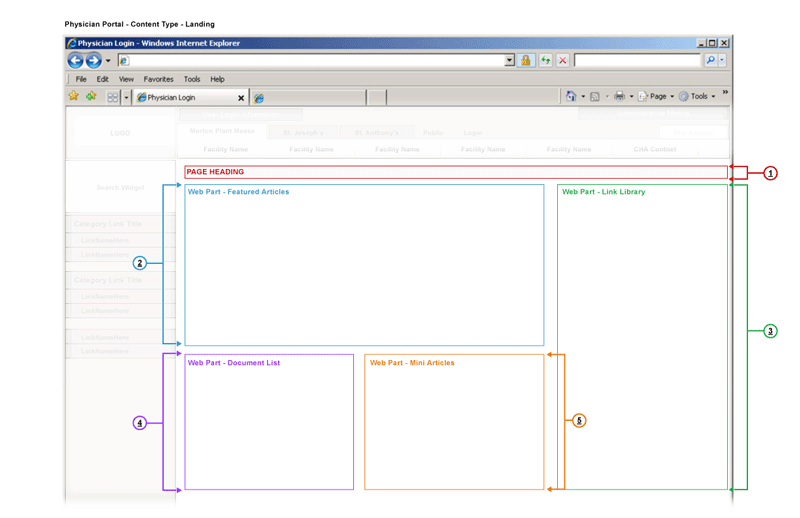Maximize the Internet Explorer window
The image size is (800, 518).
coord(712,43)
